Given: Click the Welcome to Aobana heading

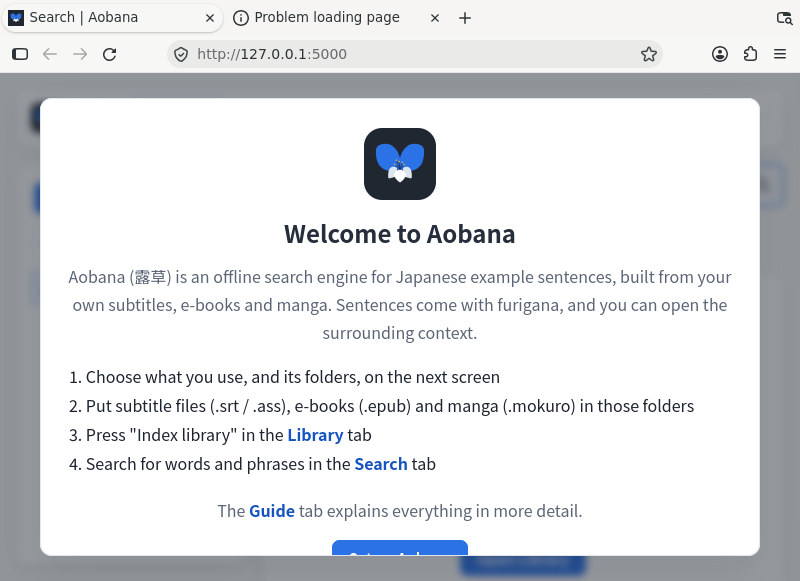Looking at the screenshot, I should [x=400, y=234].
